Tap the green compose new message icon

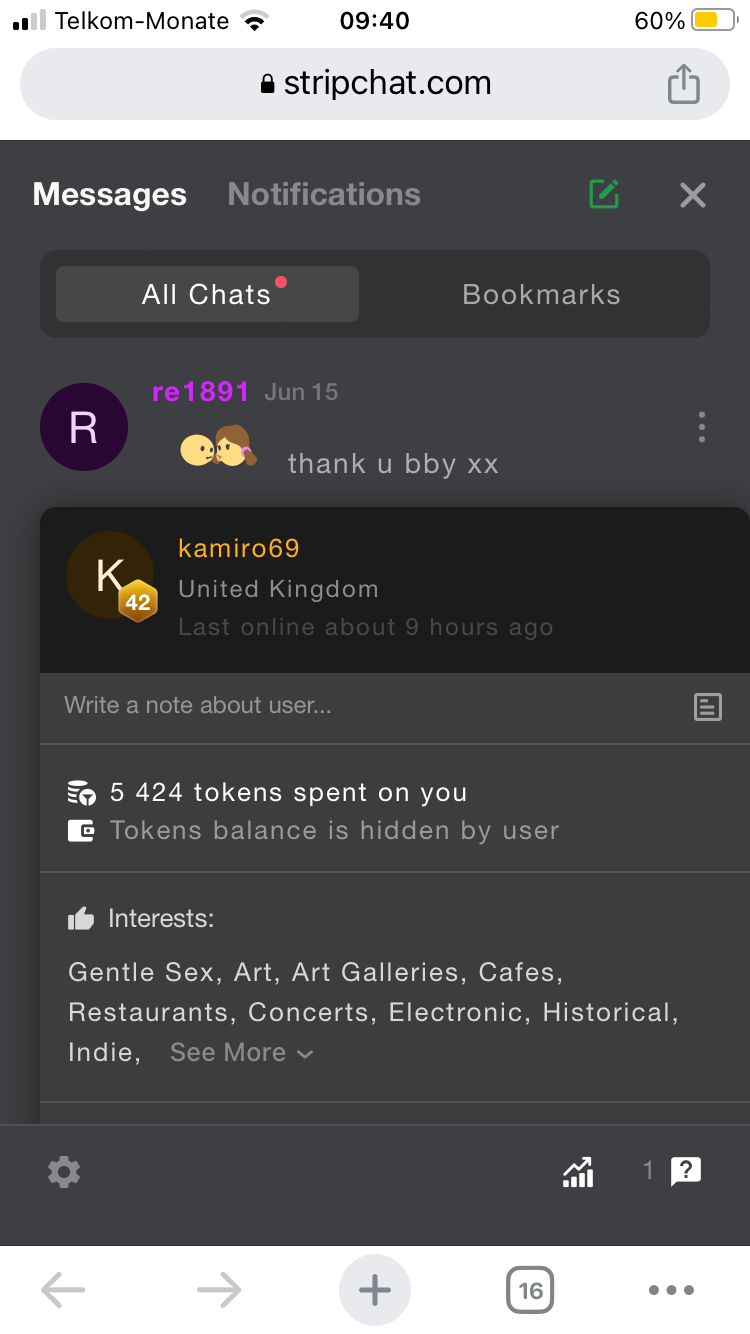[x=604, y=194]
